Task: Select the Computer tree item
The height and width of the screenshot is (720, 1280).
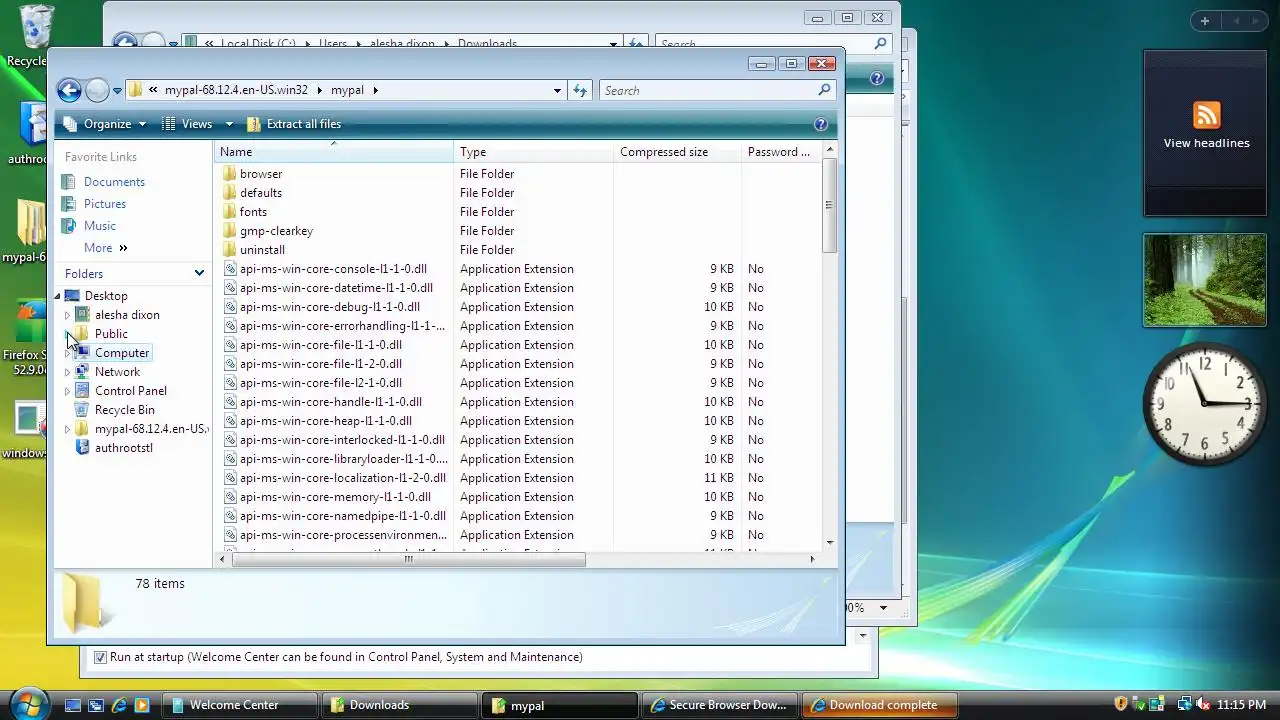Action: [122, 353]
